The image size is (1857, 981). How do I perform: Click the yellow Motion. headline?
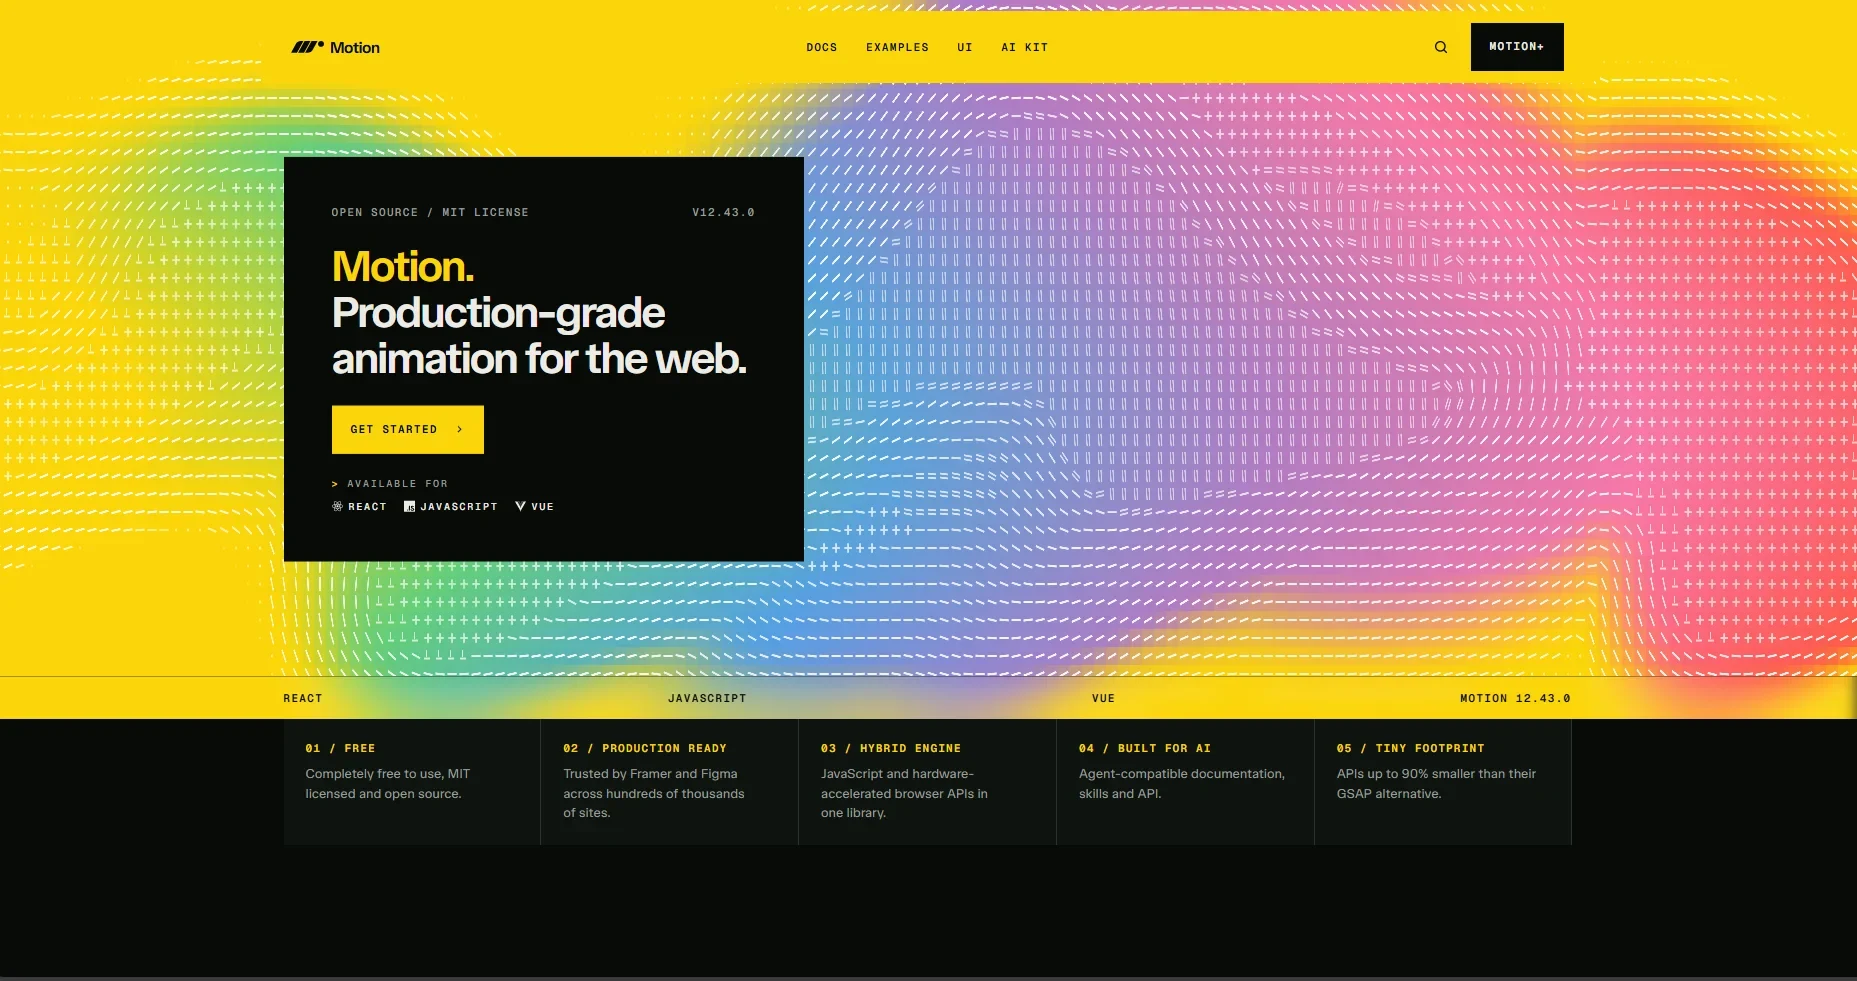pos(403,266)
